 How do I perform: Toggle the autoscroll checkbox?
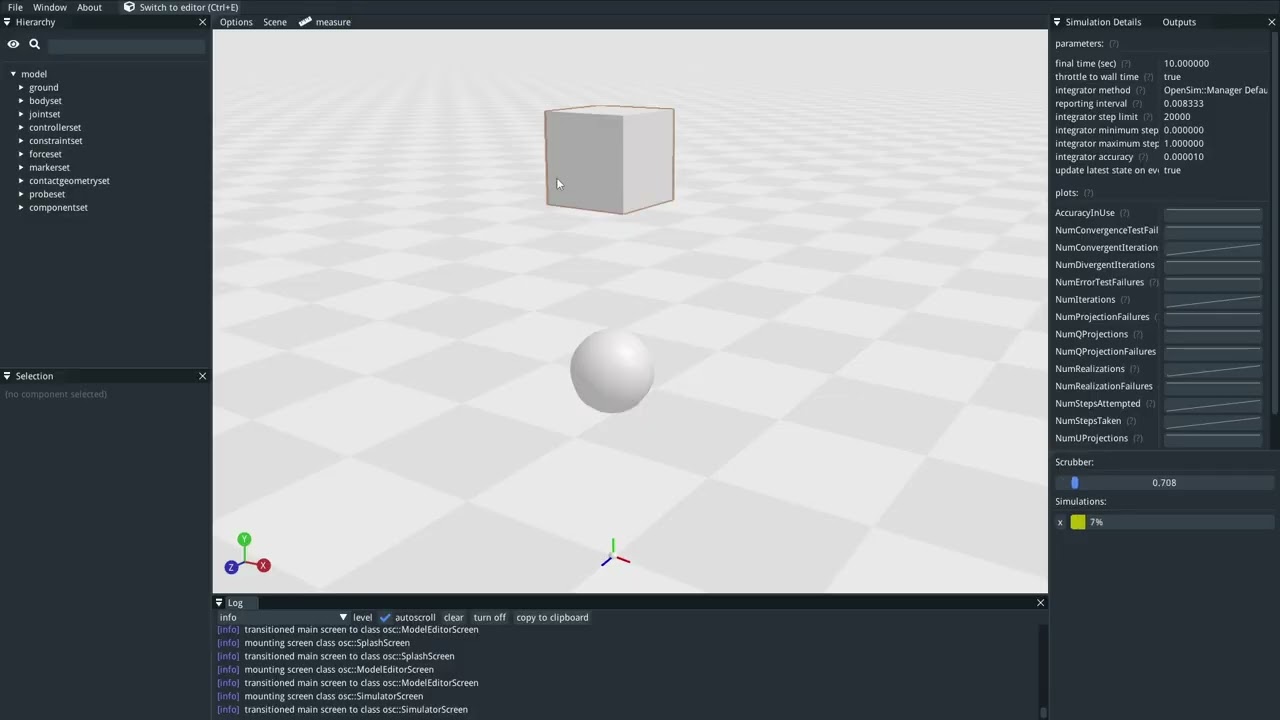(385, 618)
